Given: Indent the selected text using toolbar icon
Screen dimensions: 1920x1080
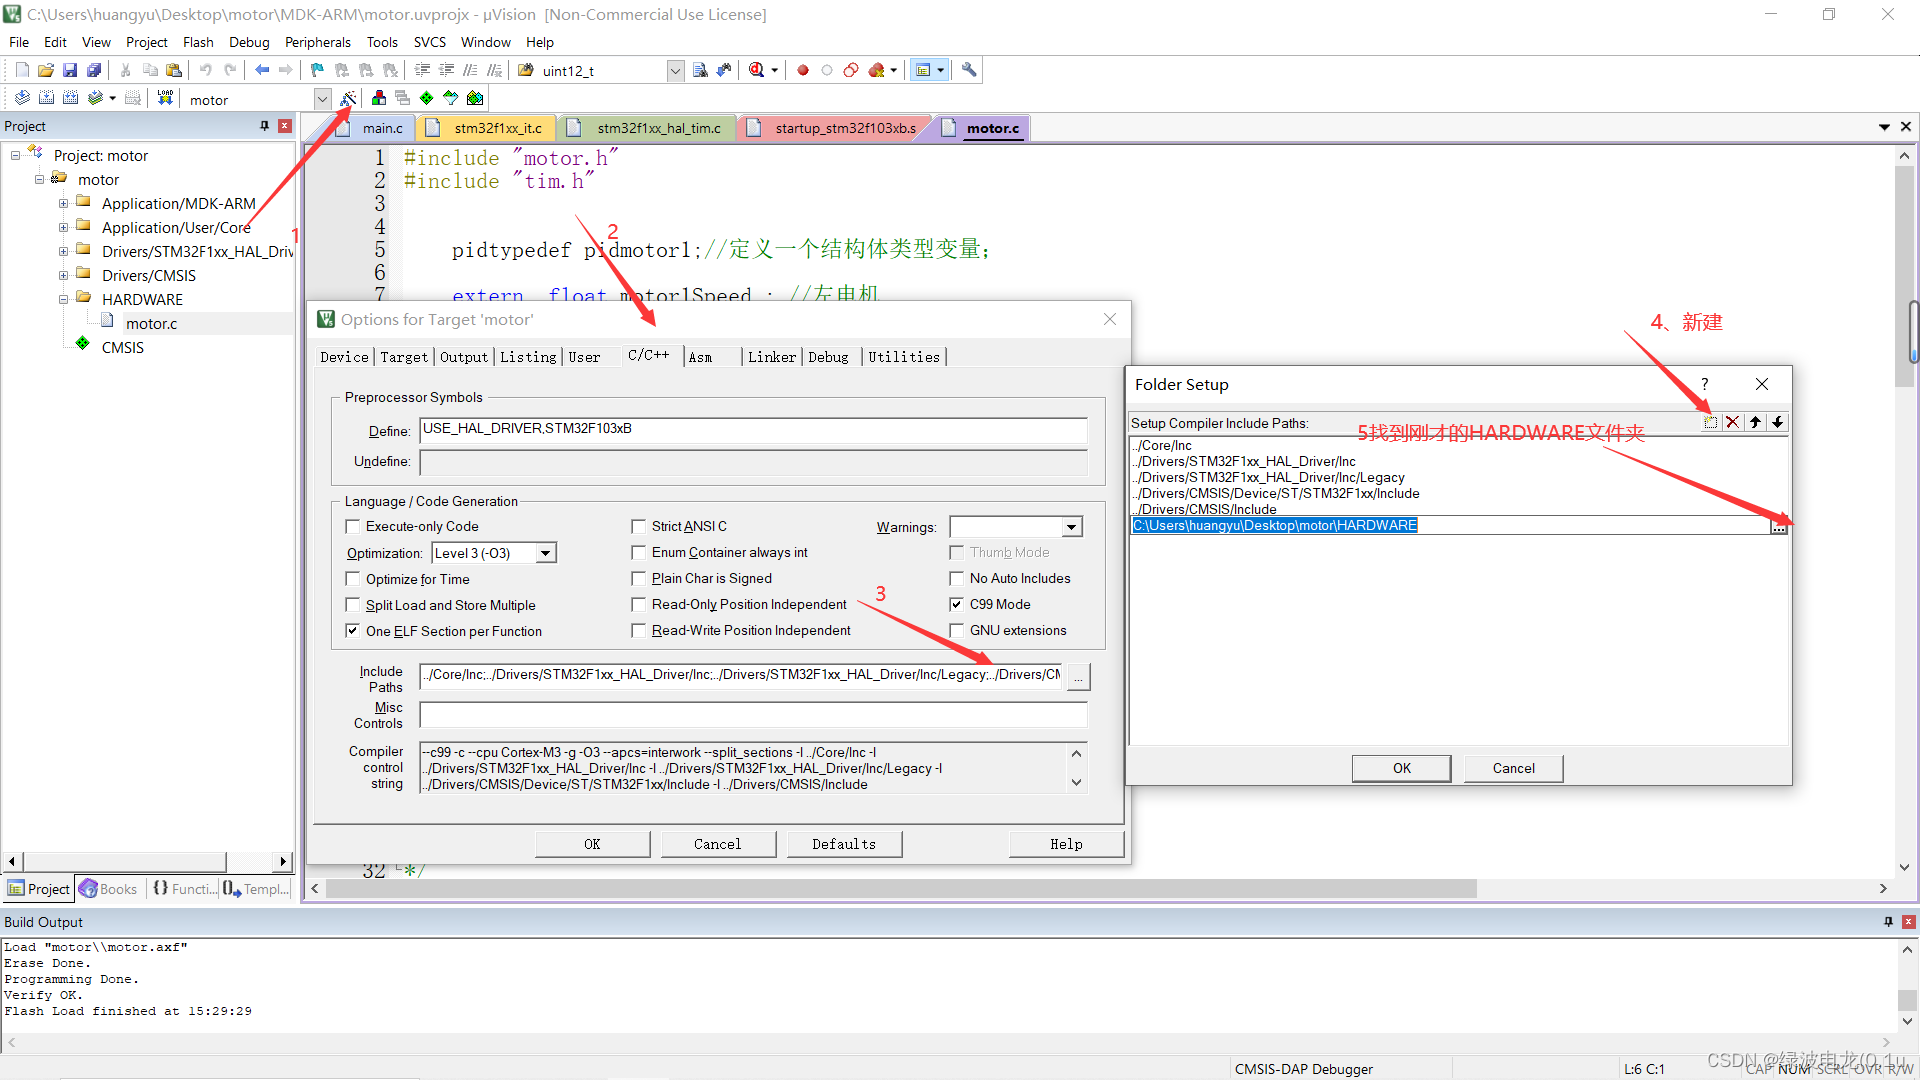Looking at the screenshot, I should click(422, 70).
